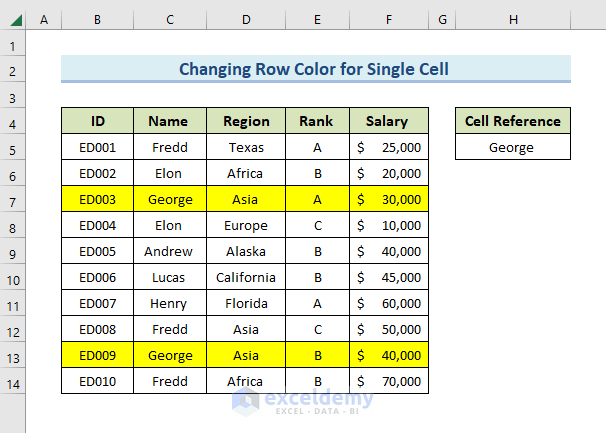Screen dimensions: 606x433
Task: Select the cell containing George under Cell Reference
Action: point(512,148)
